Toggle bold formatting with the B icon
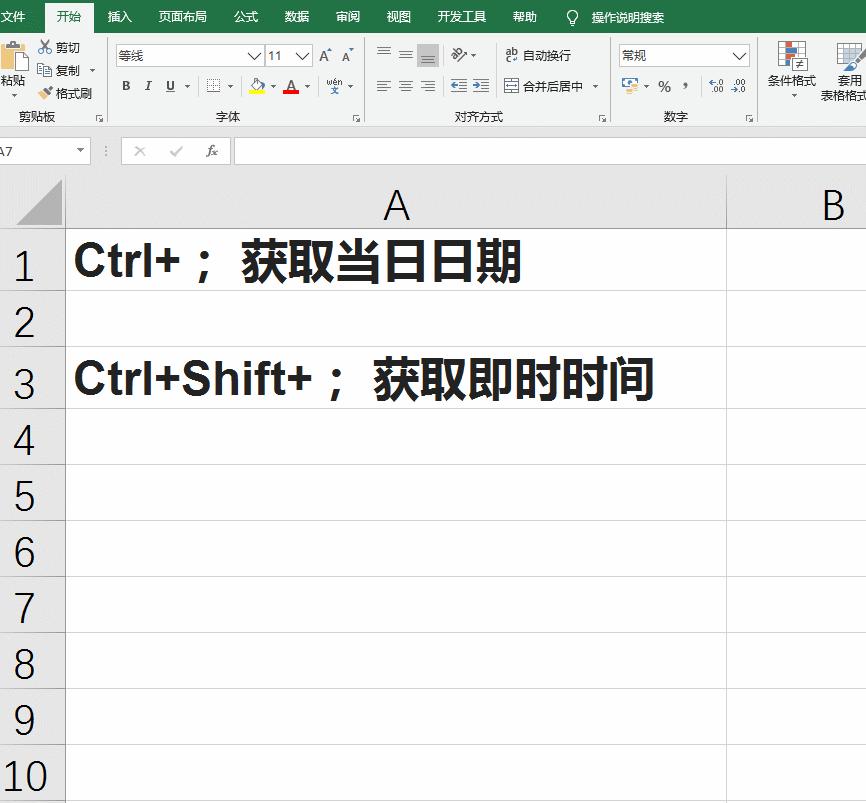Image resolution: width=866 pixels, height=803 pixels. point(125,87)
